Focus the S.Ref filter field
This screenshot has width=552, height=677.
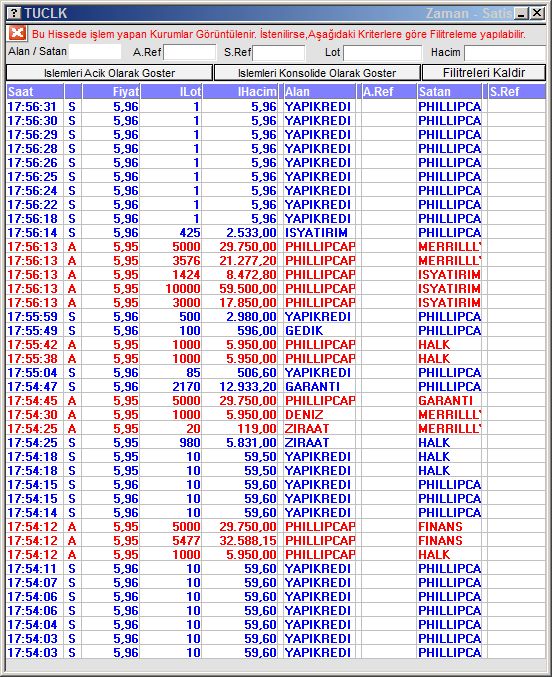pyautogui.click(x=279, y=53)
